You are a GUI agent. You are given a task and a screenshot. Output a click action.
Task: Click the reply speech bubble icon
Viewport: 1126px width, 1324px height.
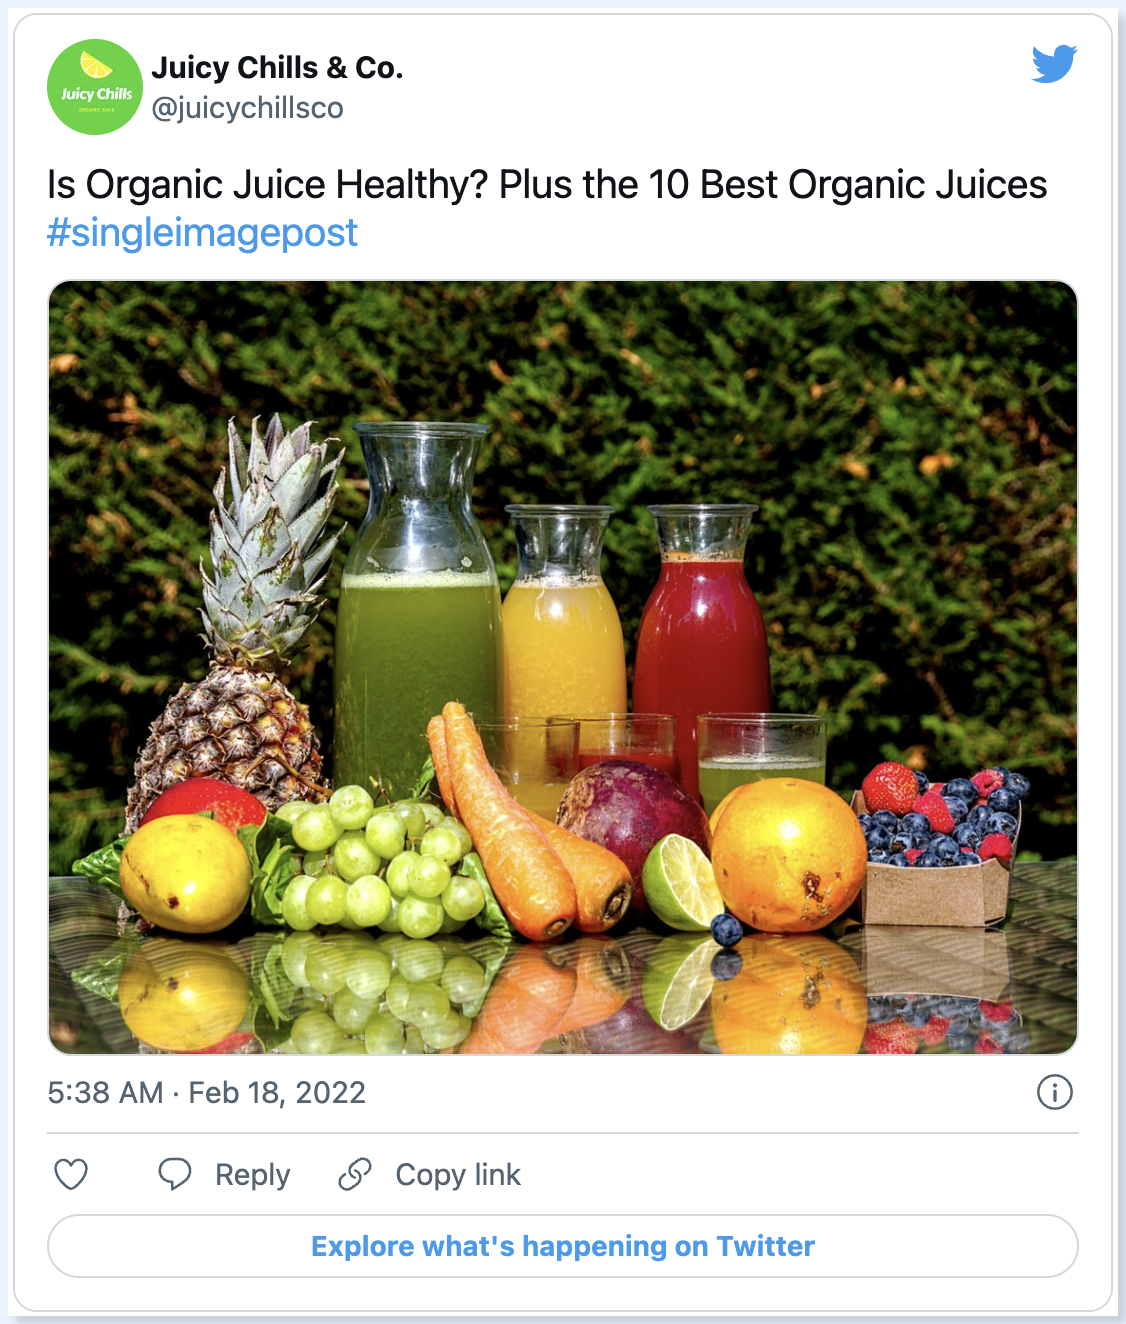175,1173
